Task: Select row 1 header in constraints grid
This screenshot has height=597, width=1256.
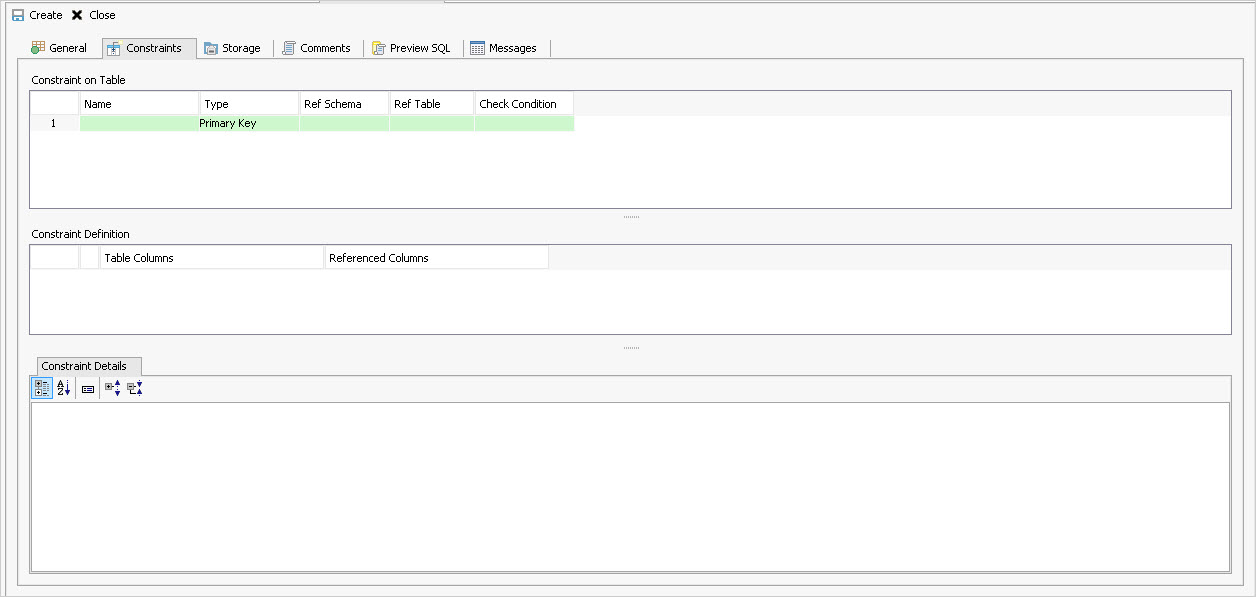Action: (x=54, y=123)
